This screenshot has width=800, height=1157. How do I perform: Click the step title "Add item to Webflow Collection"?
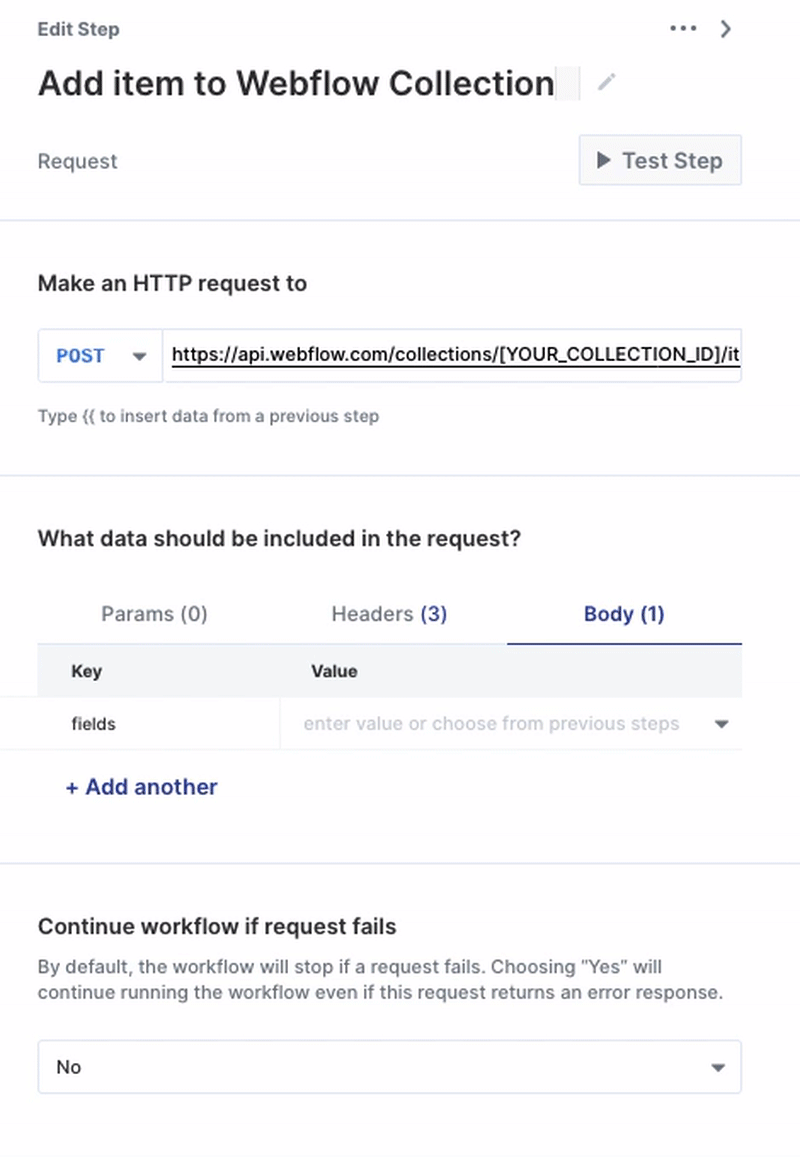pyautogui.click(x=296, y=83)
